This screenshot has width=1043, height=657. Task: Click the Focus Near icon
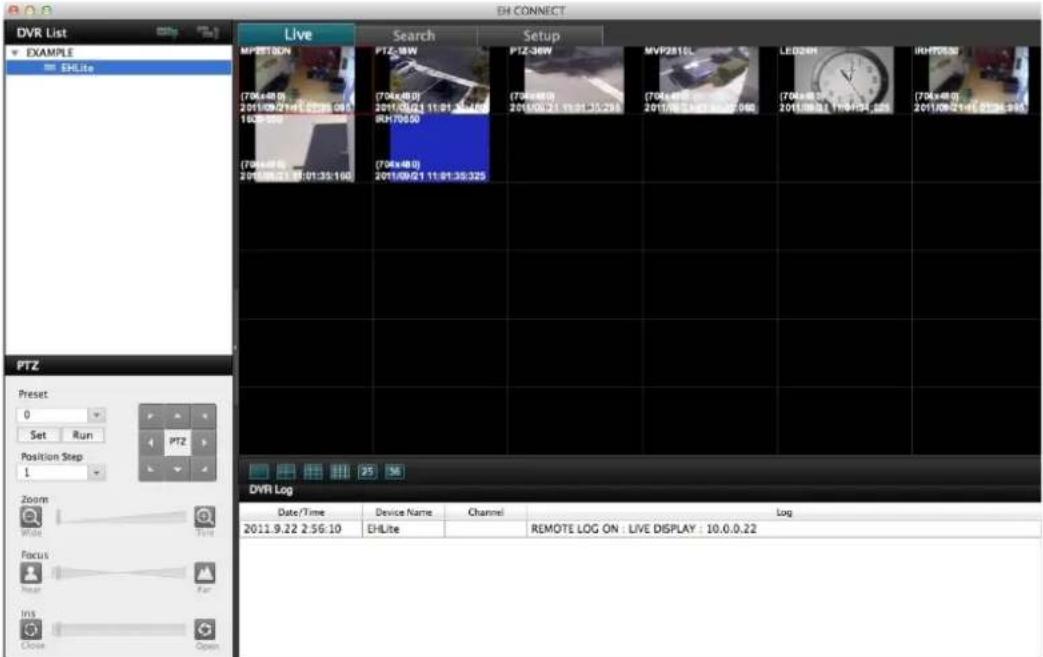[31, 573]
